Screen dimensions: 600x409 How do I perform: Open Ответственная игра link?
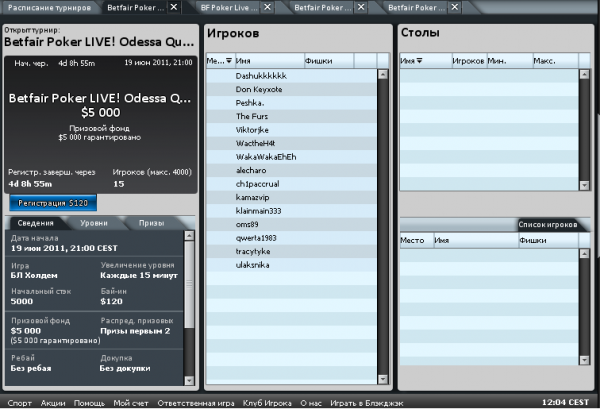(196, 403)
